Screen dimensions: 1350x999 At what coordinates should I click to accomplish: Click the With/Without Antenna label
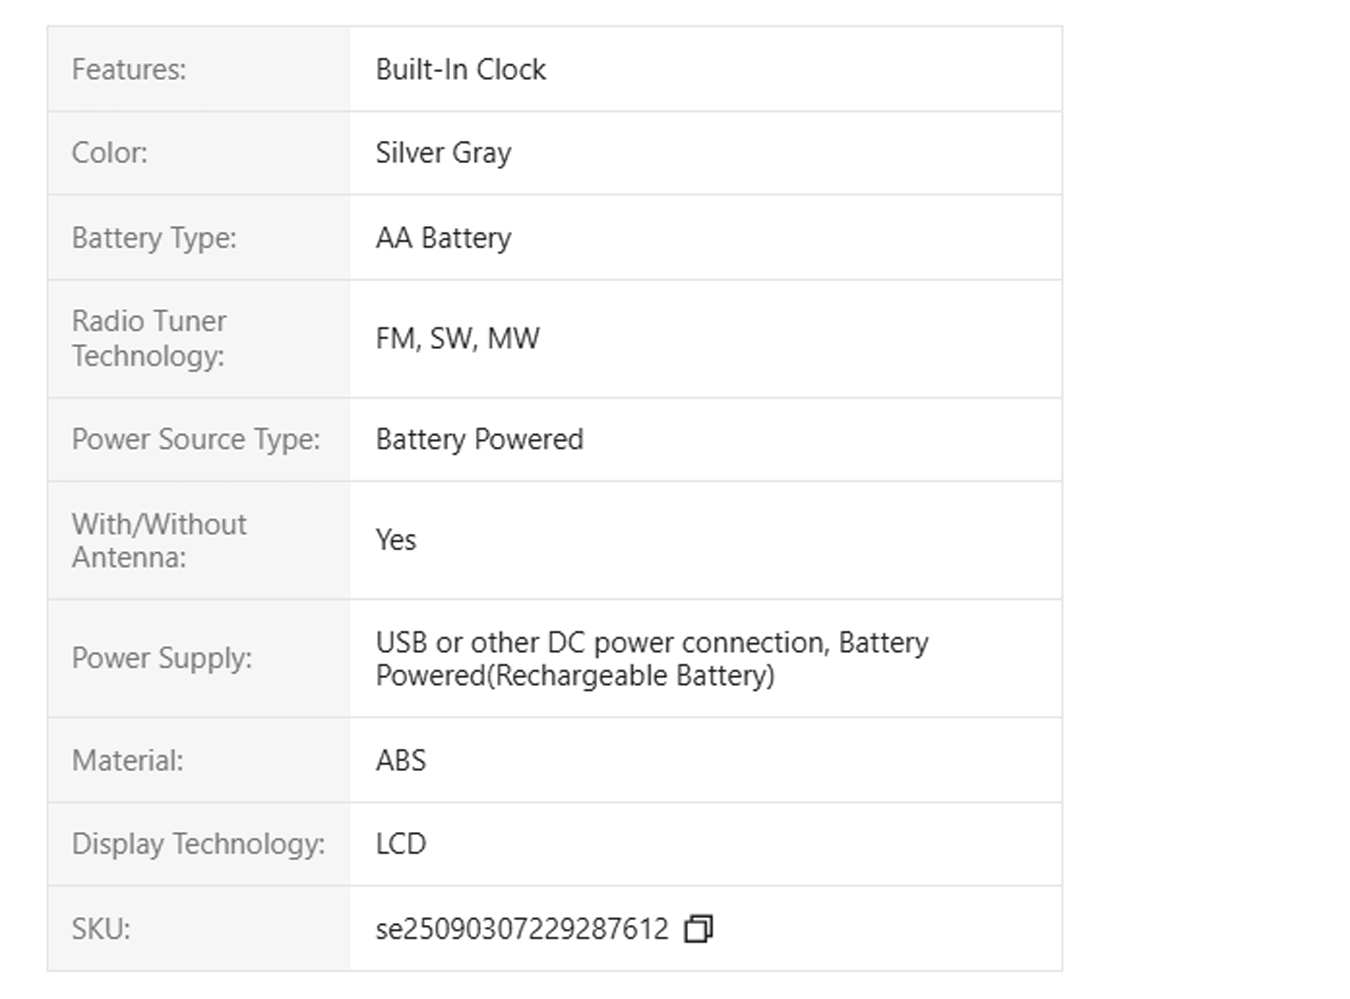point(159,540)
